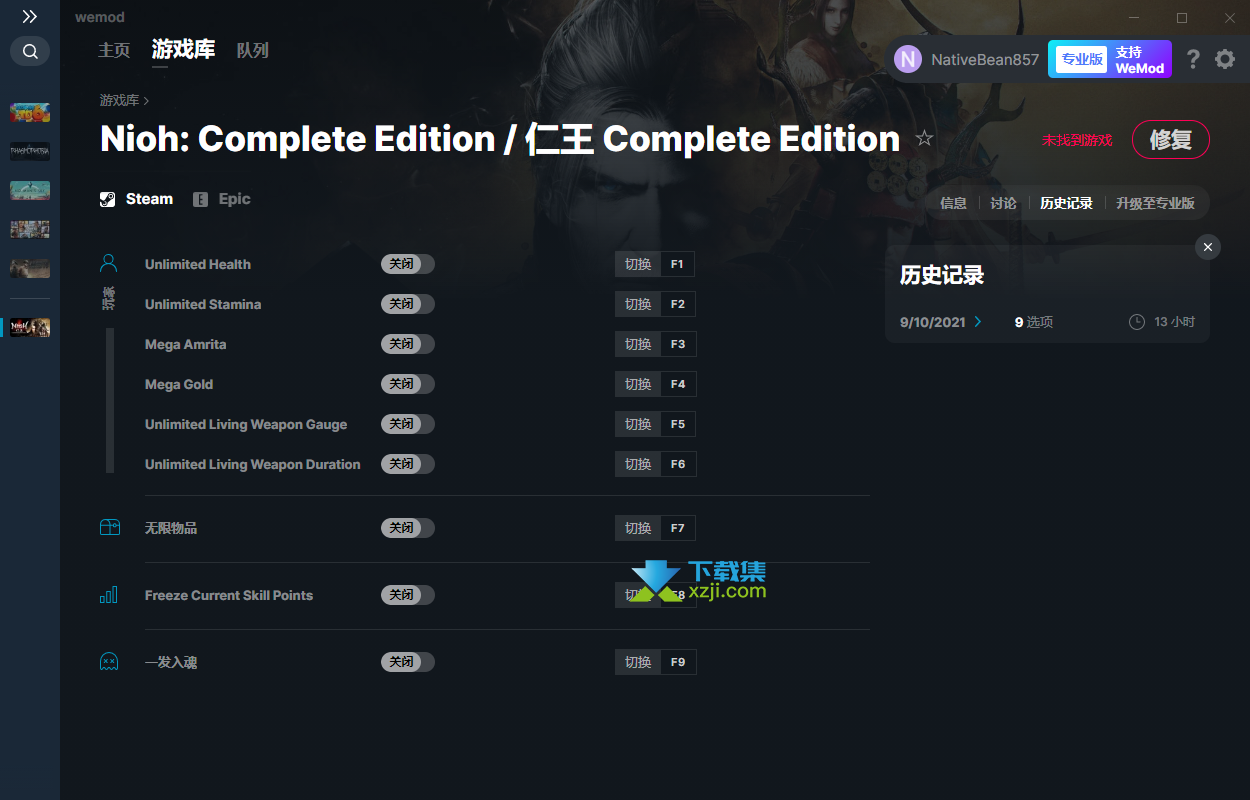This screenshot has height=800, width=1250.
Task: Click the search magnifier icon in sidebar
Action: point(30,51)
